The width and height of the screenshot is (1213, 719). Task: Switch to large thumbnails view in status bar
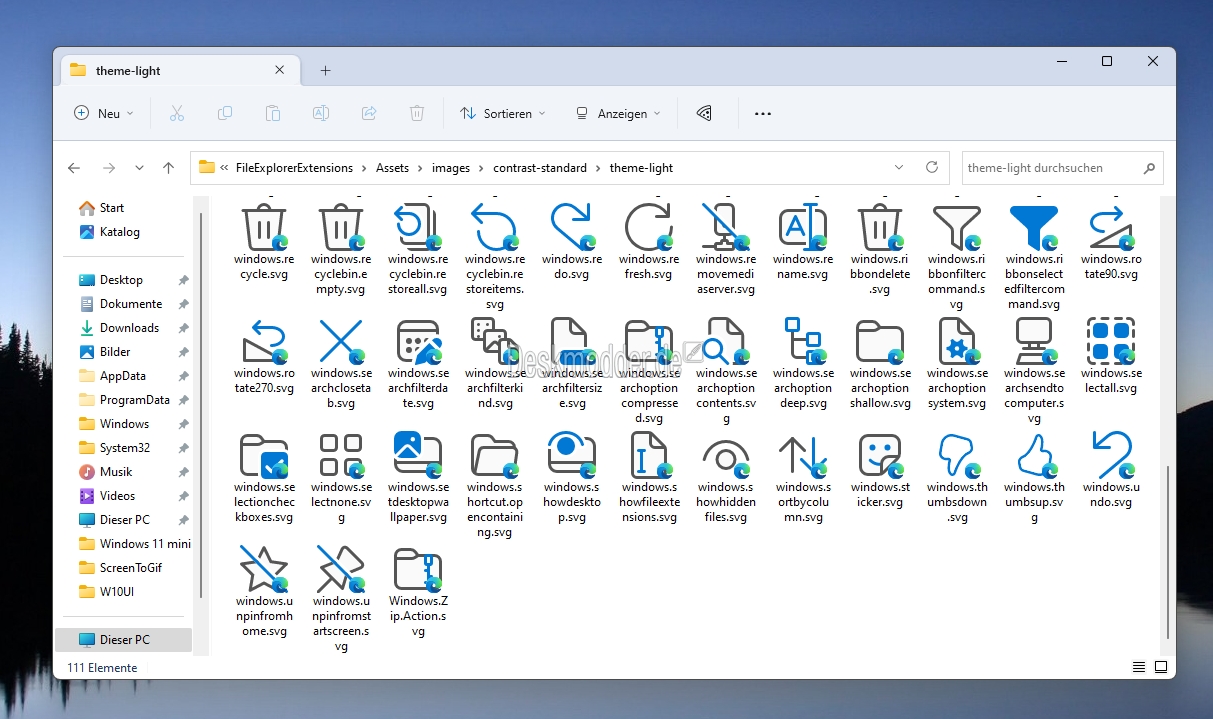[1161, 667]
